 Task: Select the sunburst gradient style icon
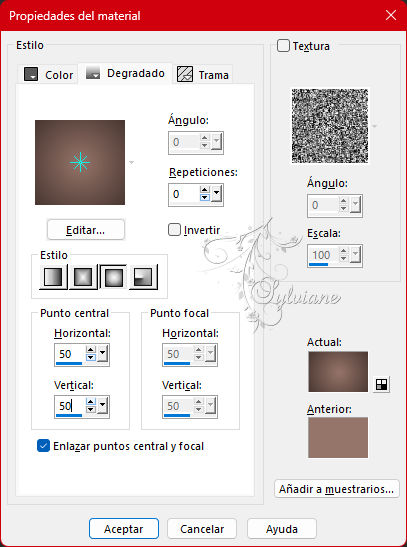(x=113, y=277)
